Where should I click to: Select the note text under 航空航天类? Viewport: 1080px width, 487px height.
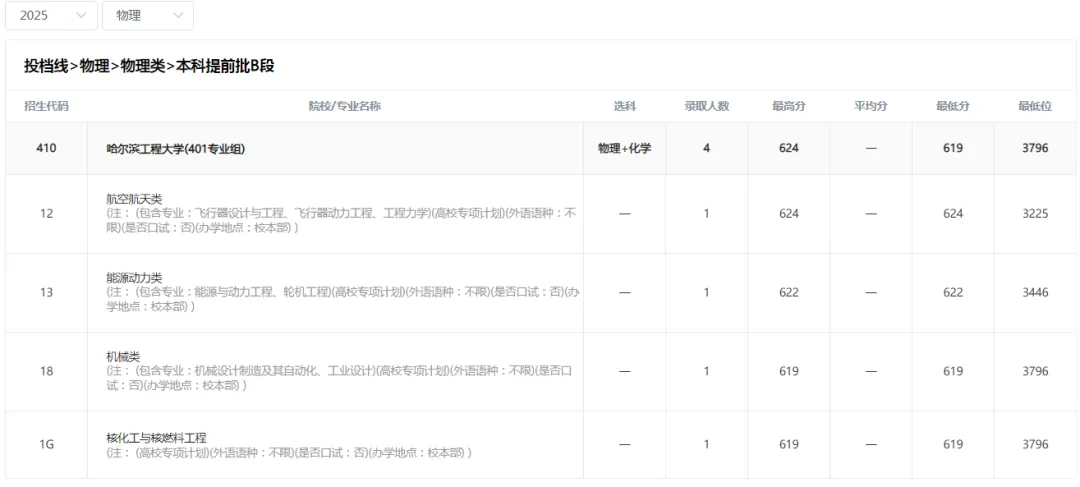point(341,220)
